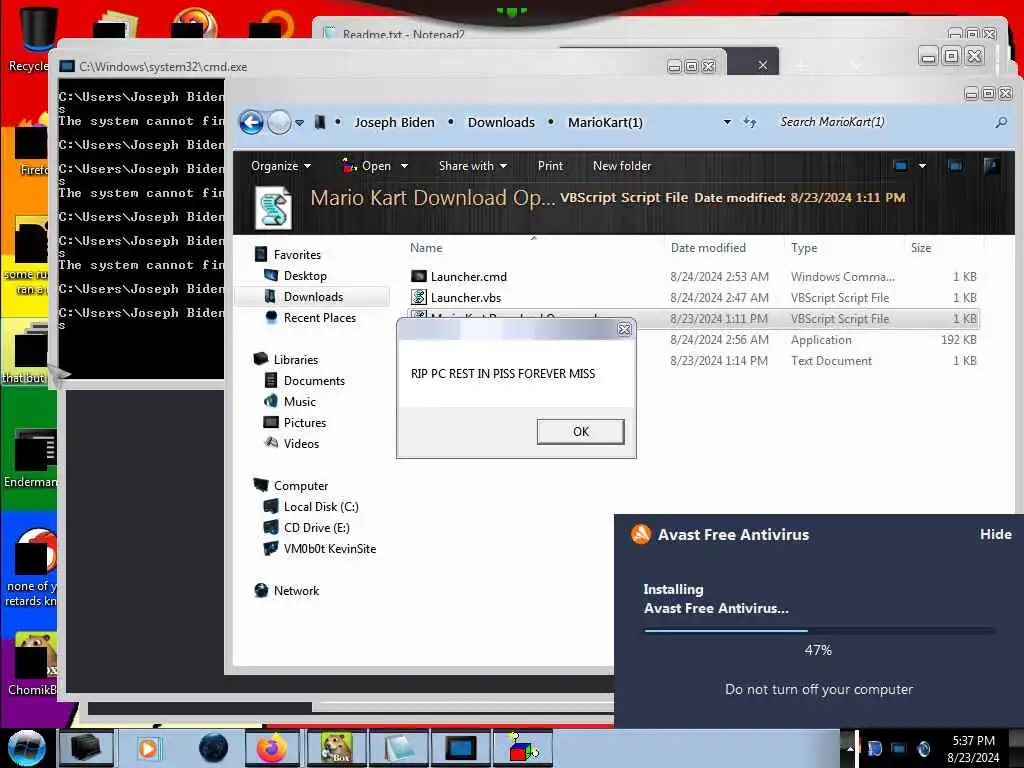Show hidden system tray icons
Viewport: 1024px width, 768px height.
[850, 749]
